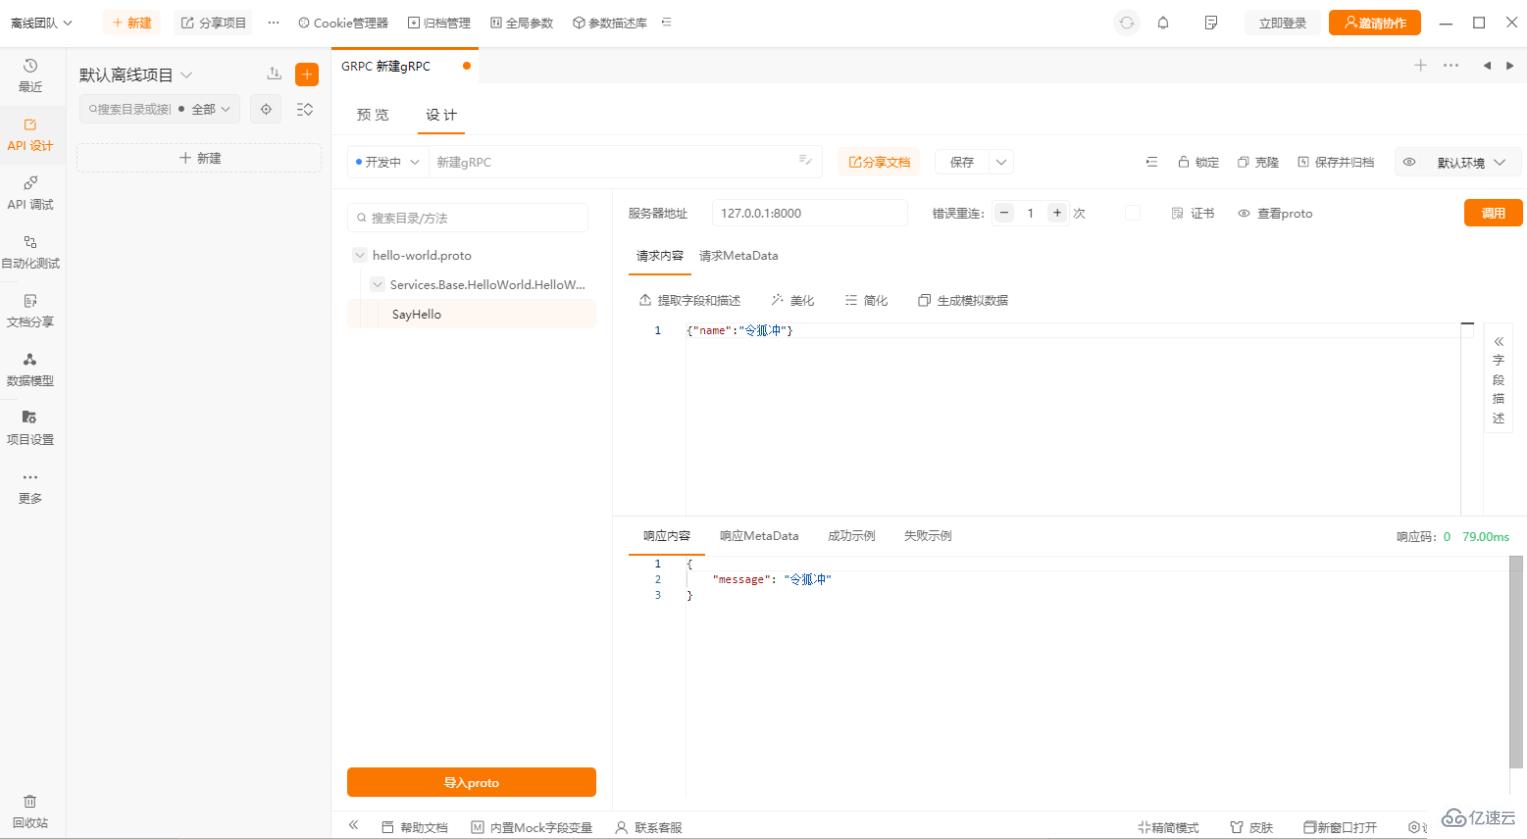Open Cookie管理器
1527x839 pixels.
coord(343,23)
